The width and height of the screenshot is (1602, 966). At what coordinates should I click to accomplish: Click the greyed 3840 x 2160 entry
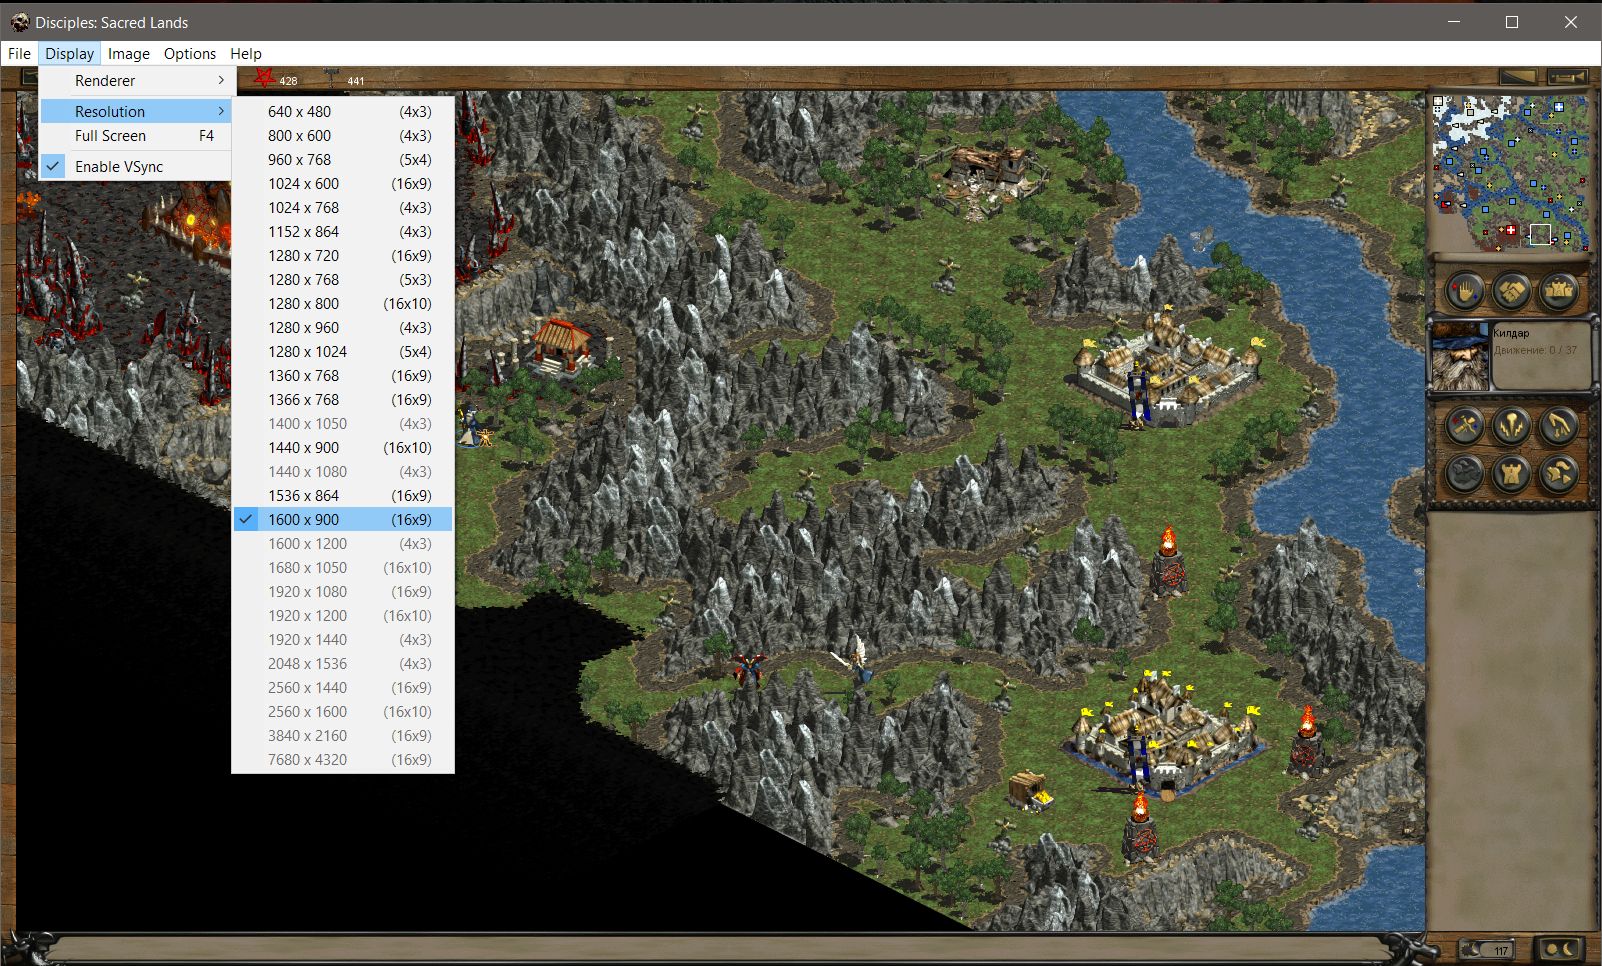tap(343, 736)
